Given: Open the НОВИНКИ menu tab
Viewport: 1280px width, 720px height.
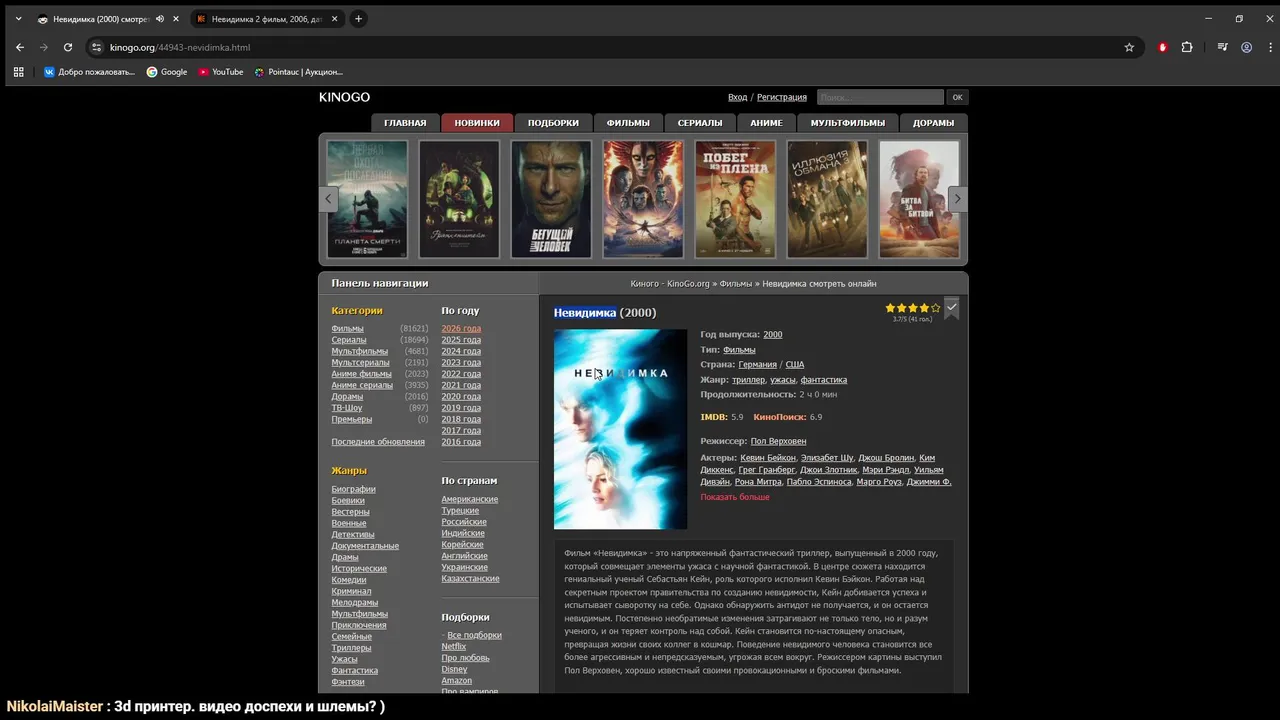Looking at the screenshot, I should (x=477, y=123).
